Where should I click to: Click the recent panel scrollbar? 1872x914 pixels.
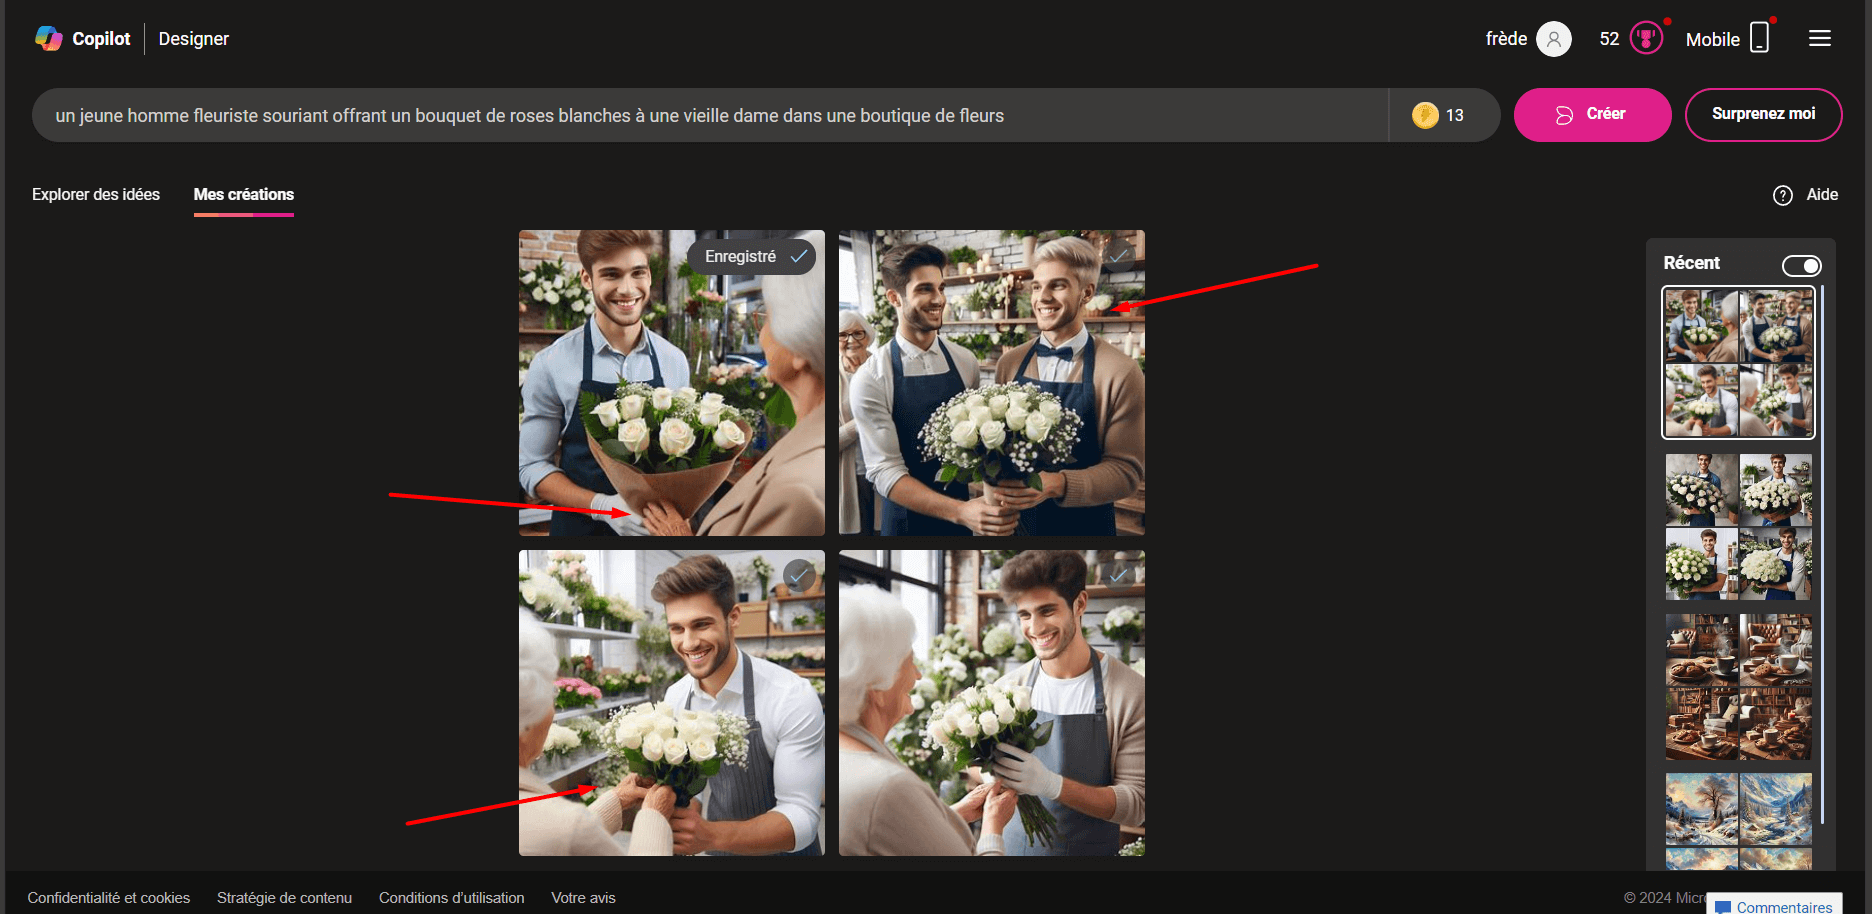1822,550
